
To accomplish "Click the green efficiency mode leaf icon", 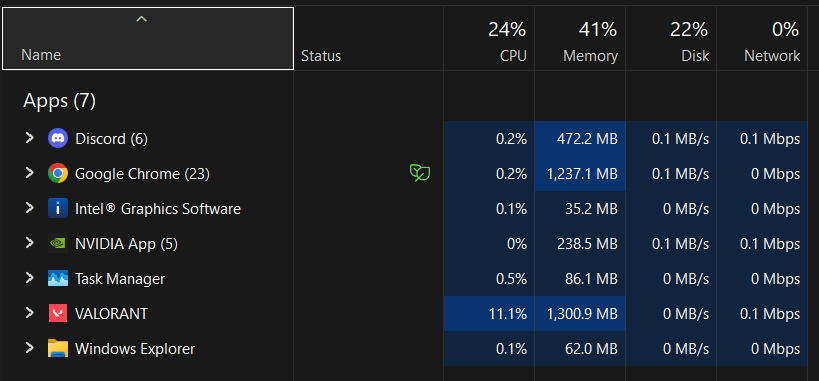I will [419, 173].
